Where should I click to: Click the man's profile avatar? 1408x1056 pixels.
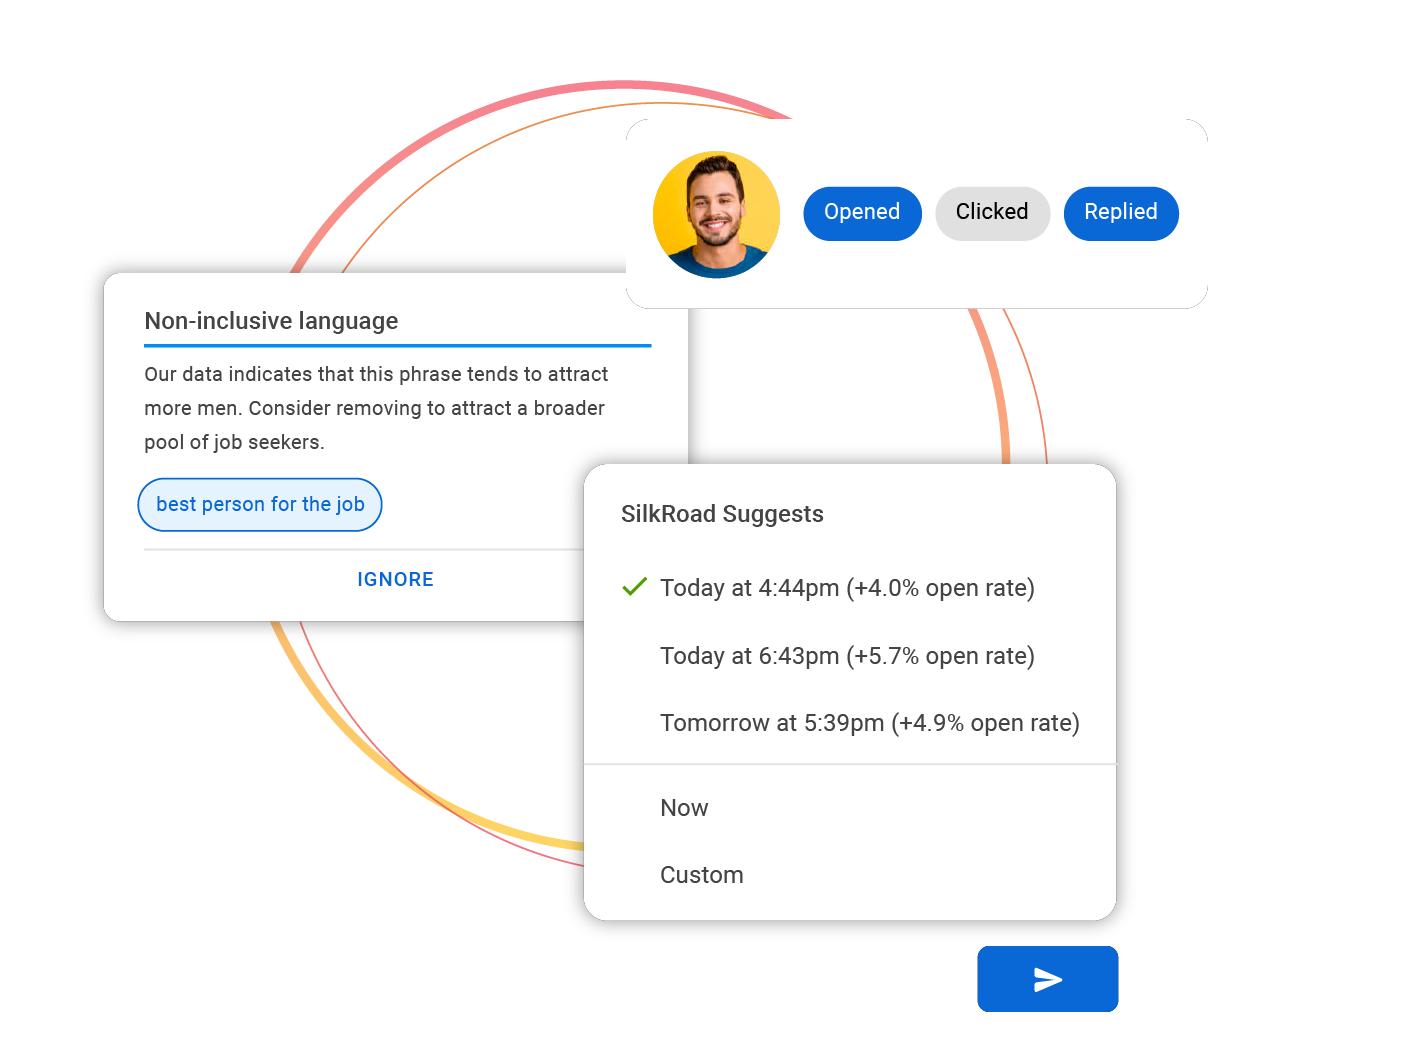pos(716,214)
